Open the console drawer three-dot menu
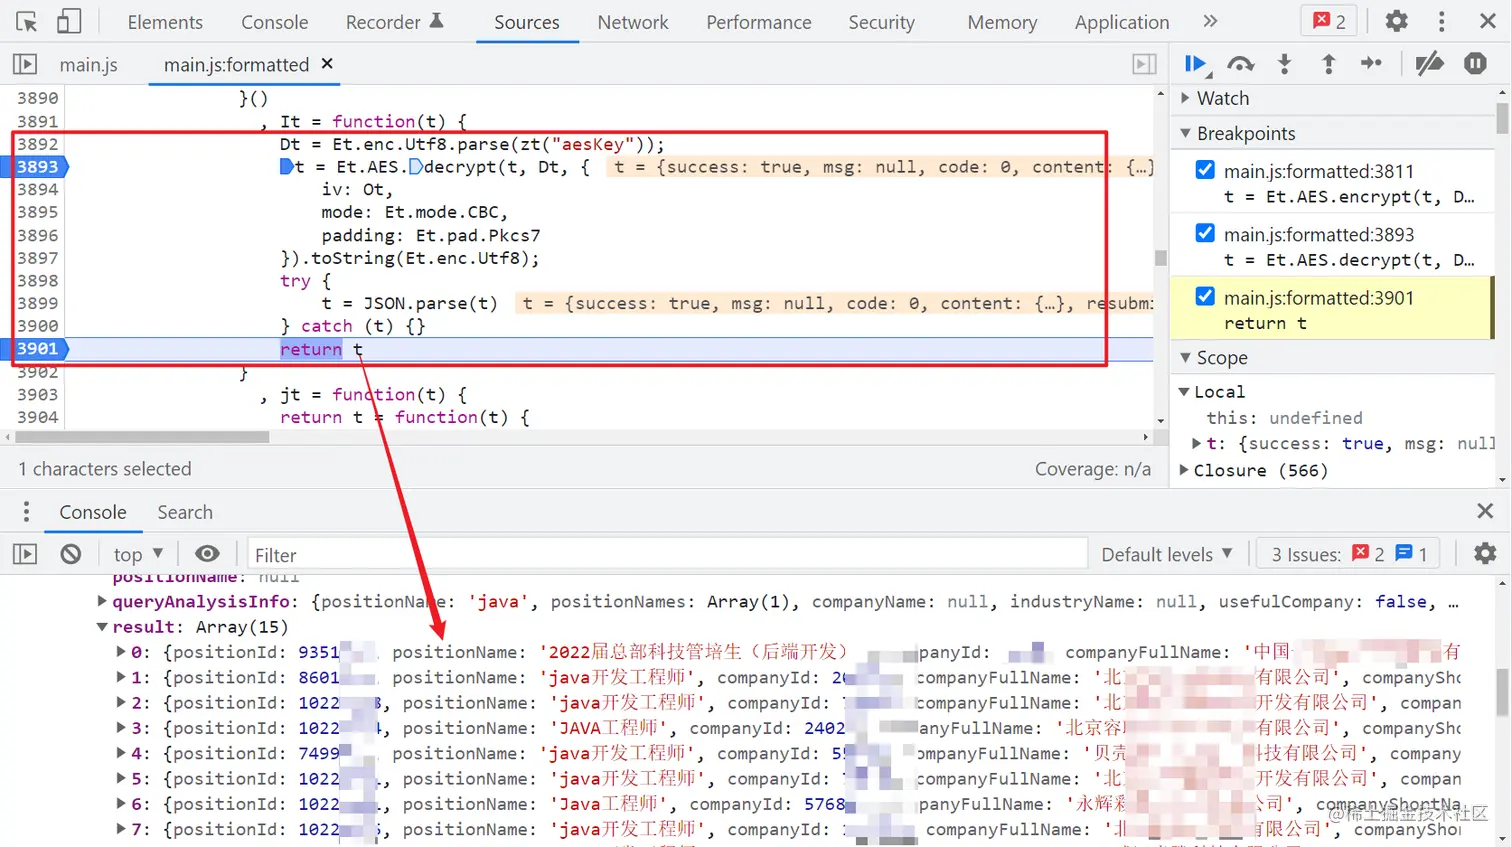 tap(26, 512)
